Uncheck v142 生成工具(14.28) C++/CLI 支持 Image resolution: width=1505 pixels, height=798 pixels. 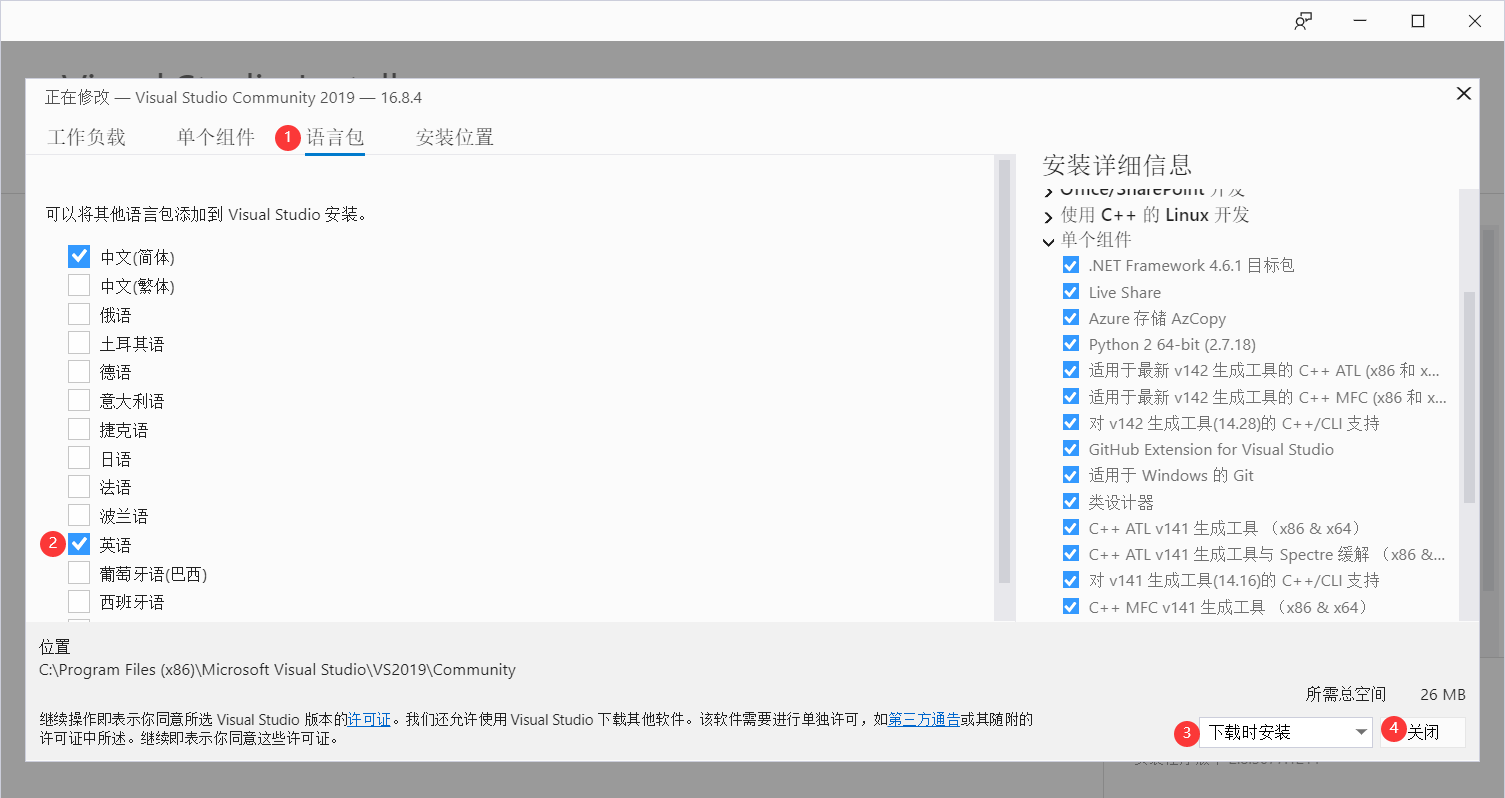pyautogui.click(x=1071, y=423)
